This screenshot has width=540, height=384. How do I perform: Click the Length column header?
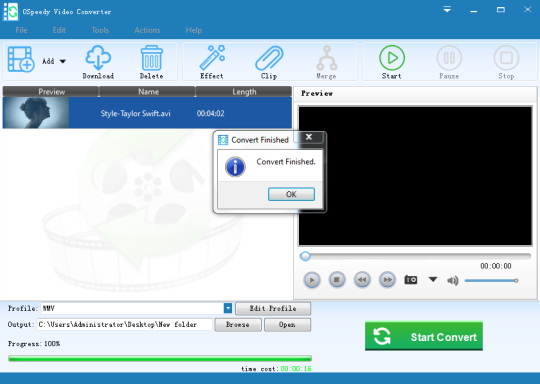[x=244, y=92]
